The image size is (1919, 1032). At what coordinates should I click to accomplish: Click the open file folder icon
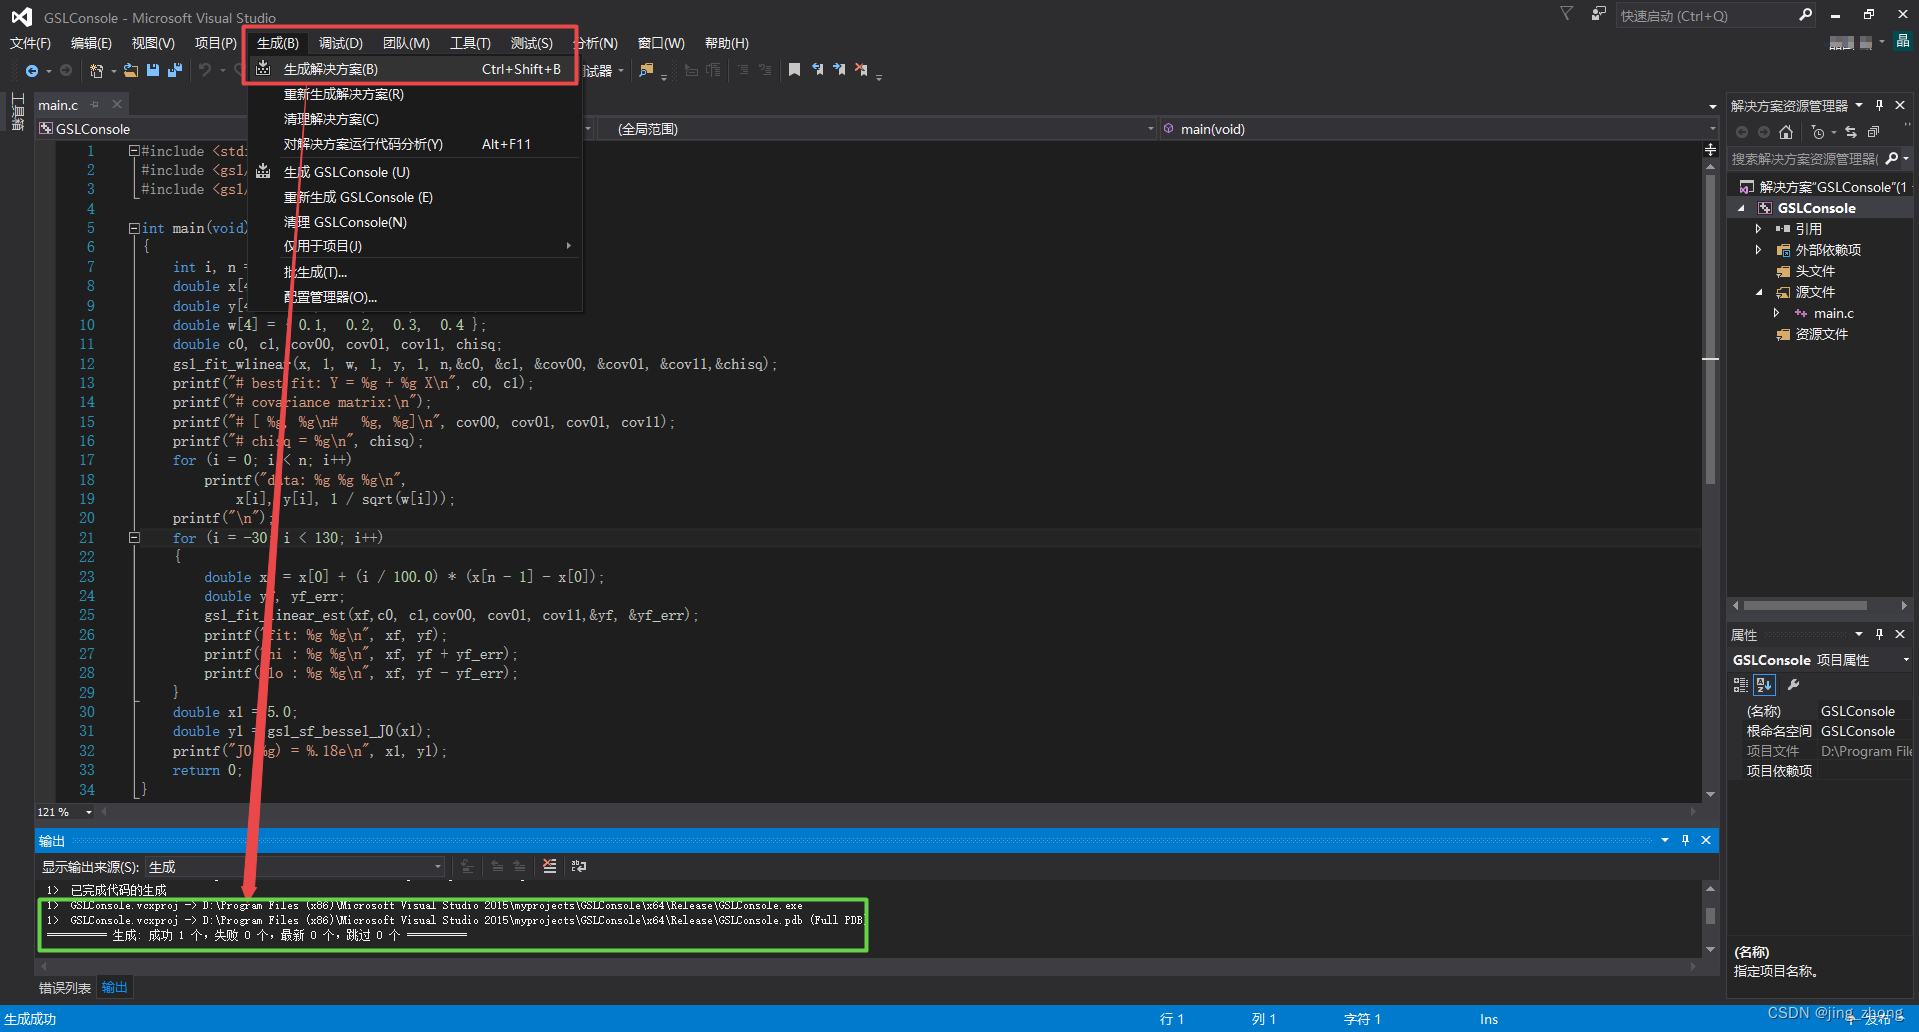click(131, 70)
